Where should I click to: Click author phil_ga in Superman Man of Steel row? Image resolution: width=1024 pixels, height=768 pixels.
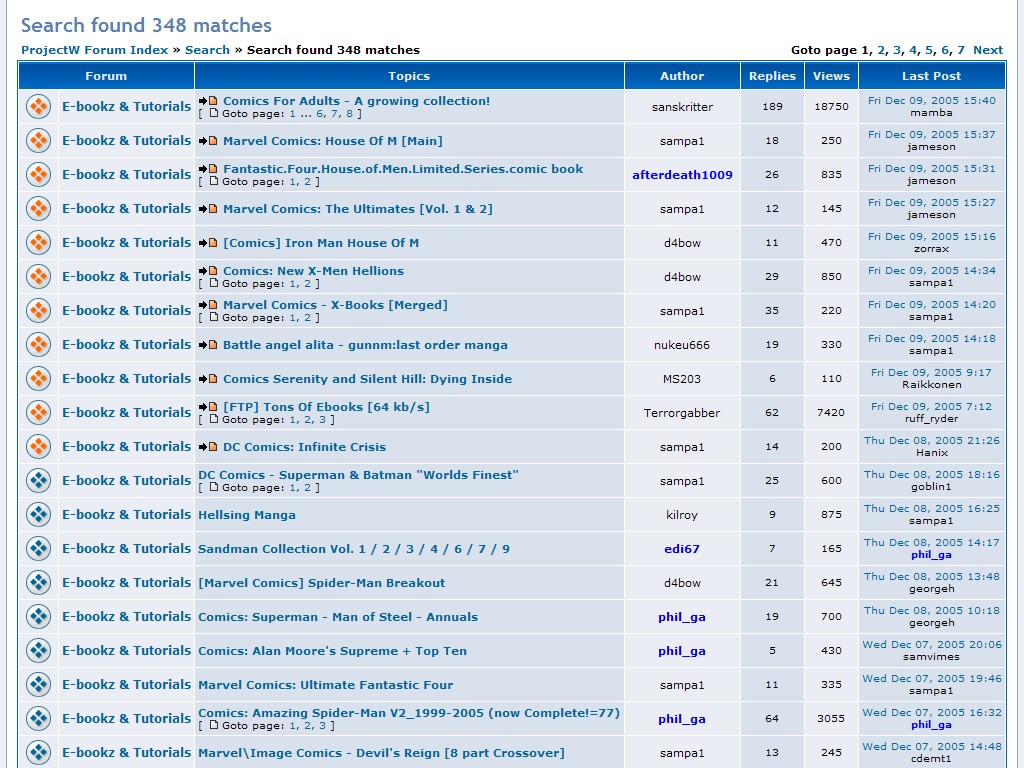[682, 617]
